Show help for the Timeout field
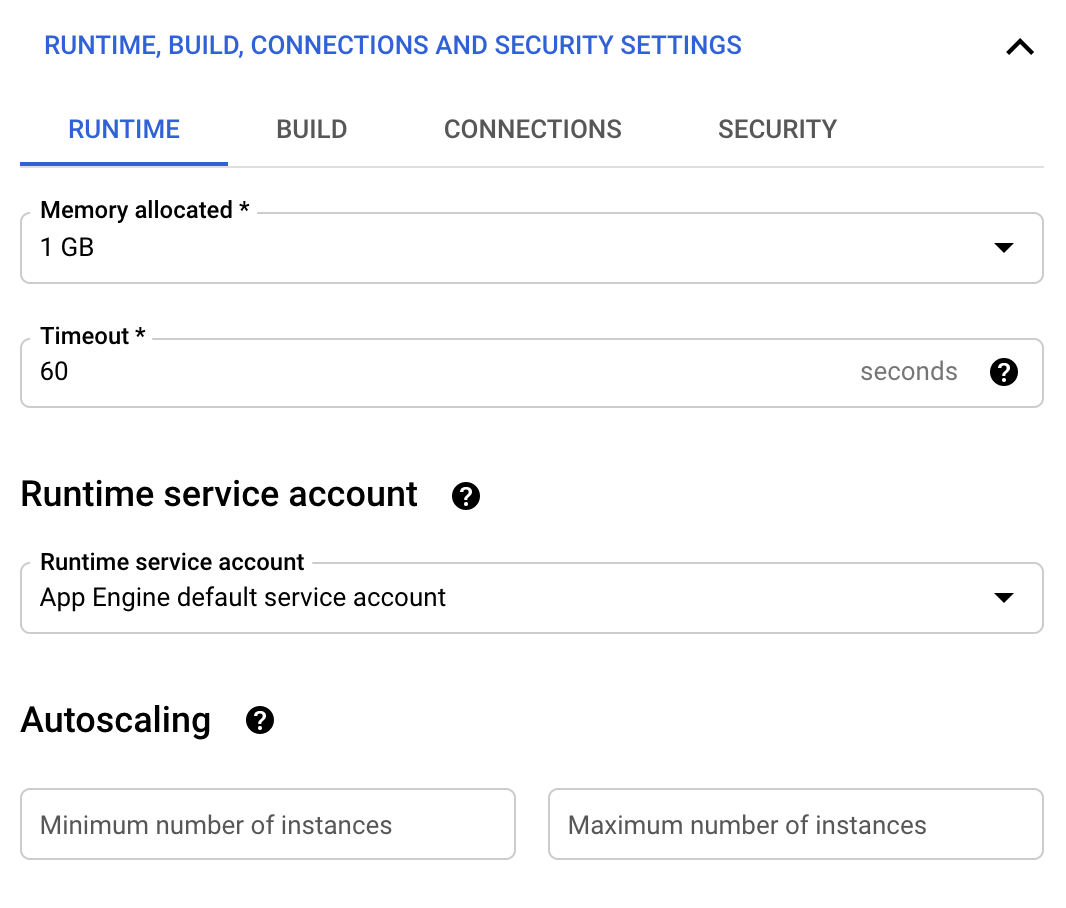 (x=1003, y=372)
